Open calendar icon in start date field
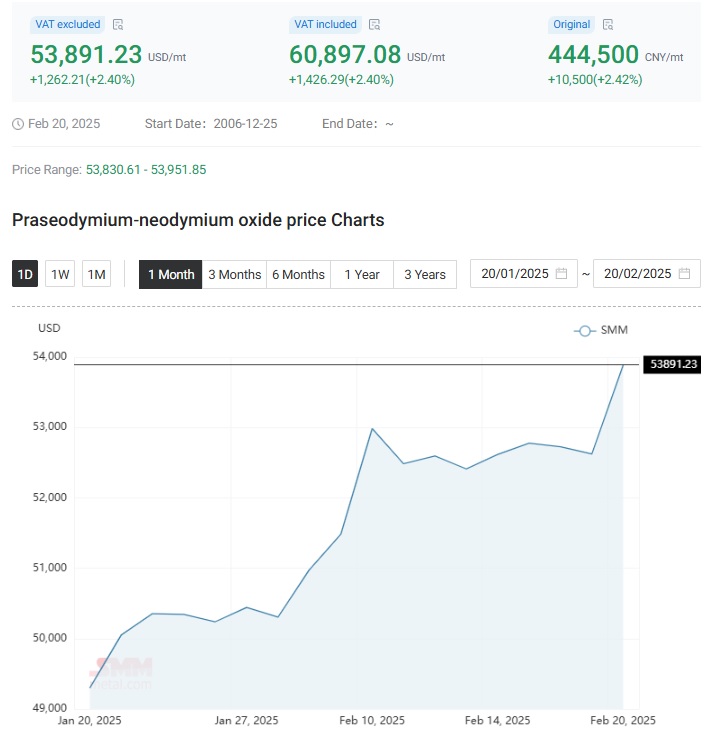 point(561,274)
